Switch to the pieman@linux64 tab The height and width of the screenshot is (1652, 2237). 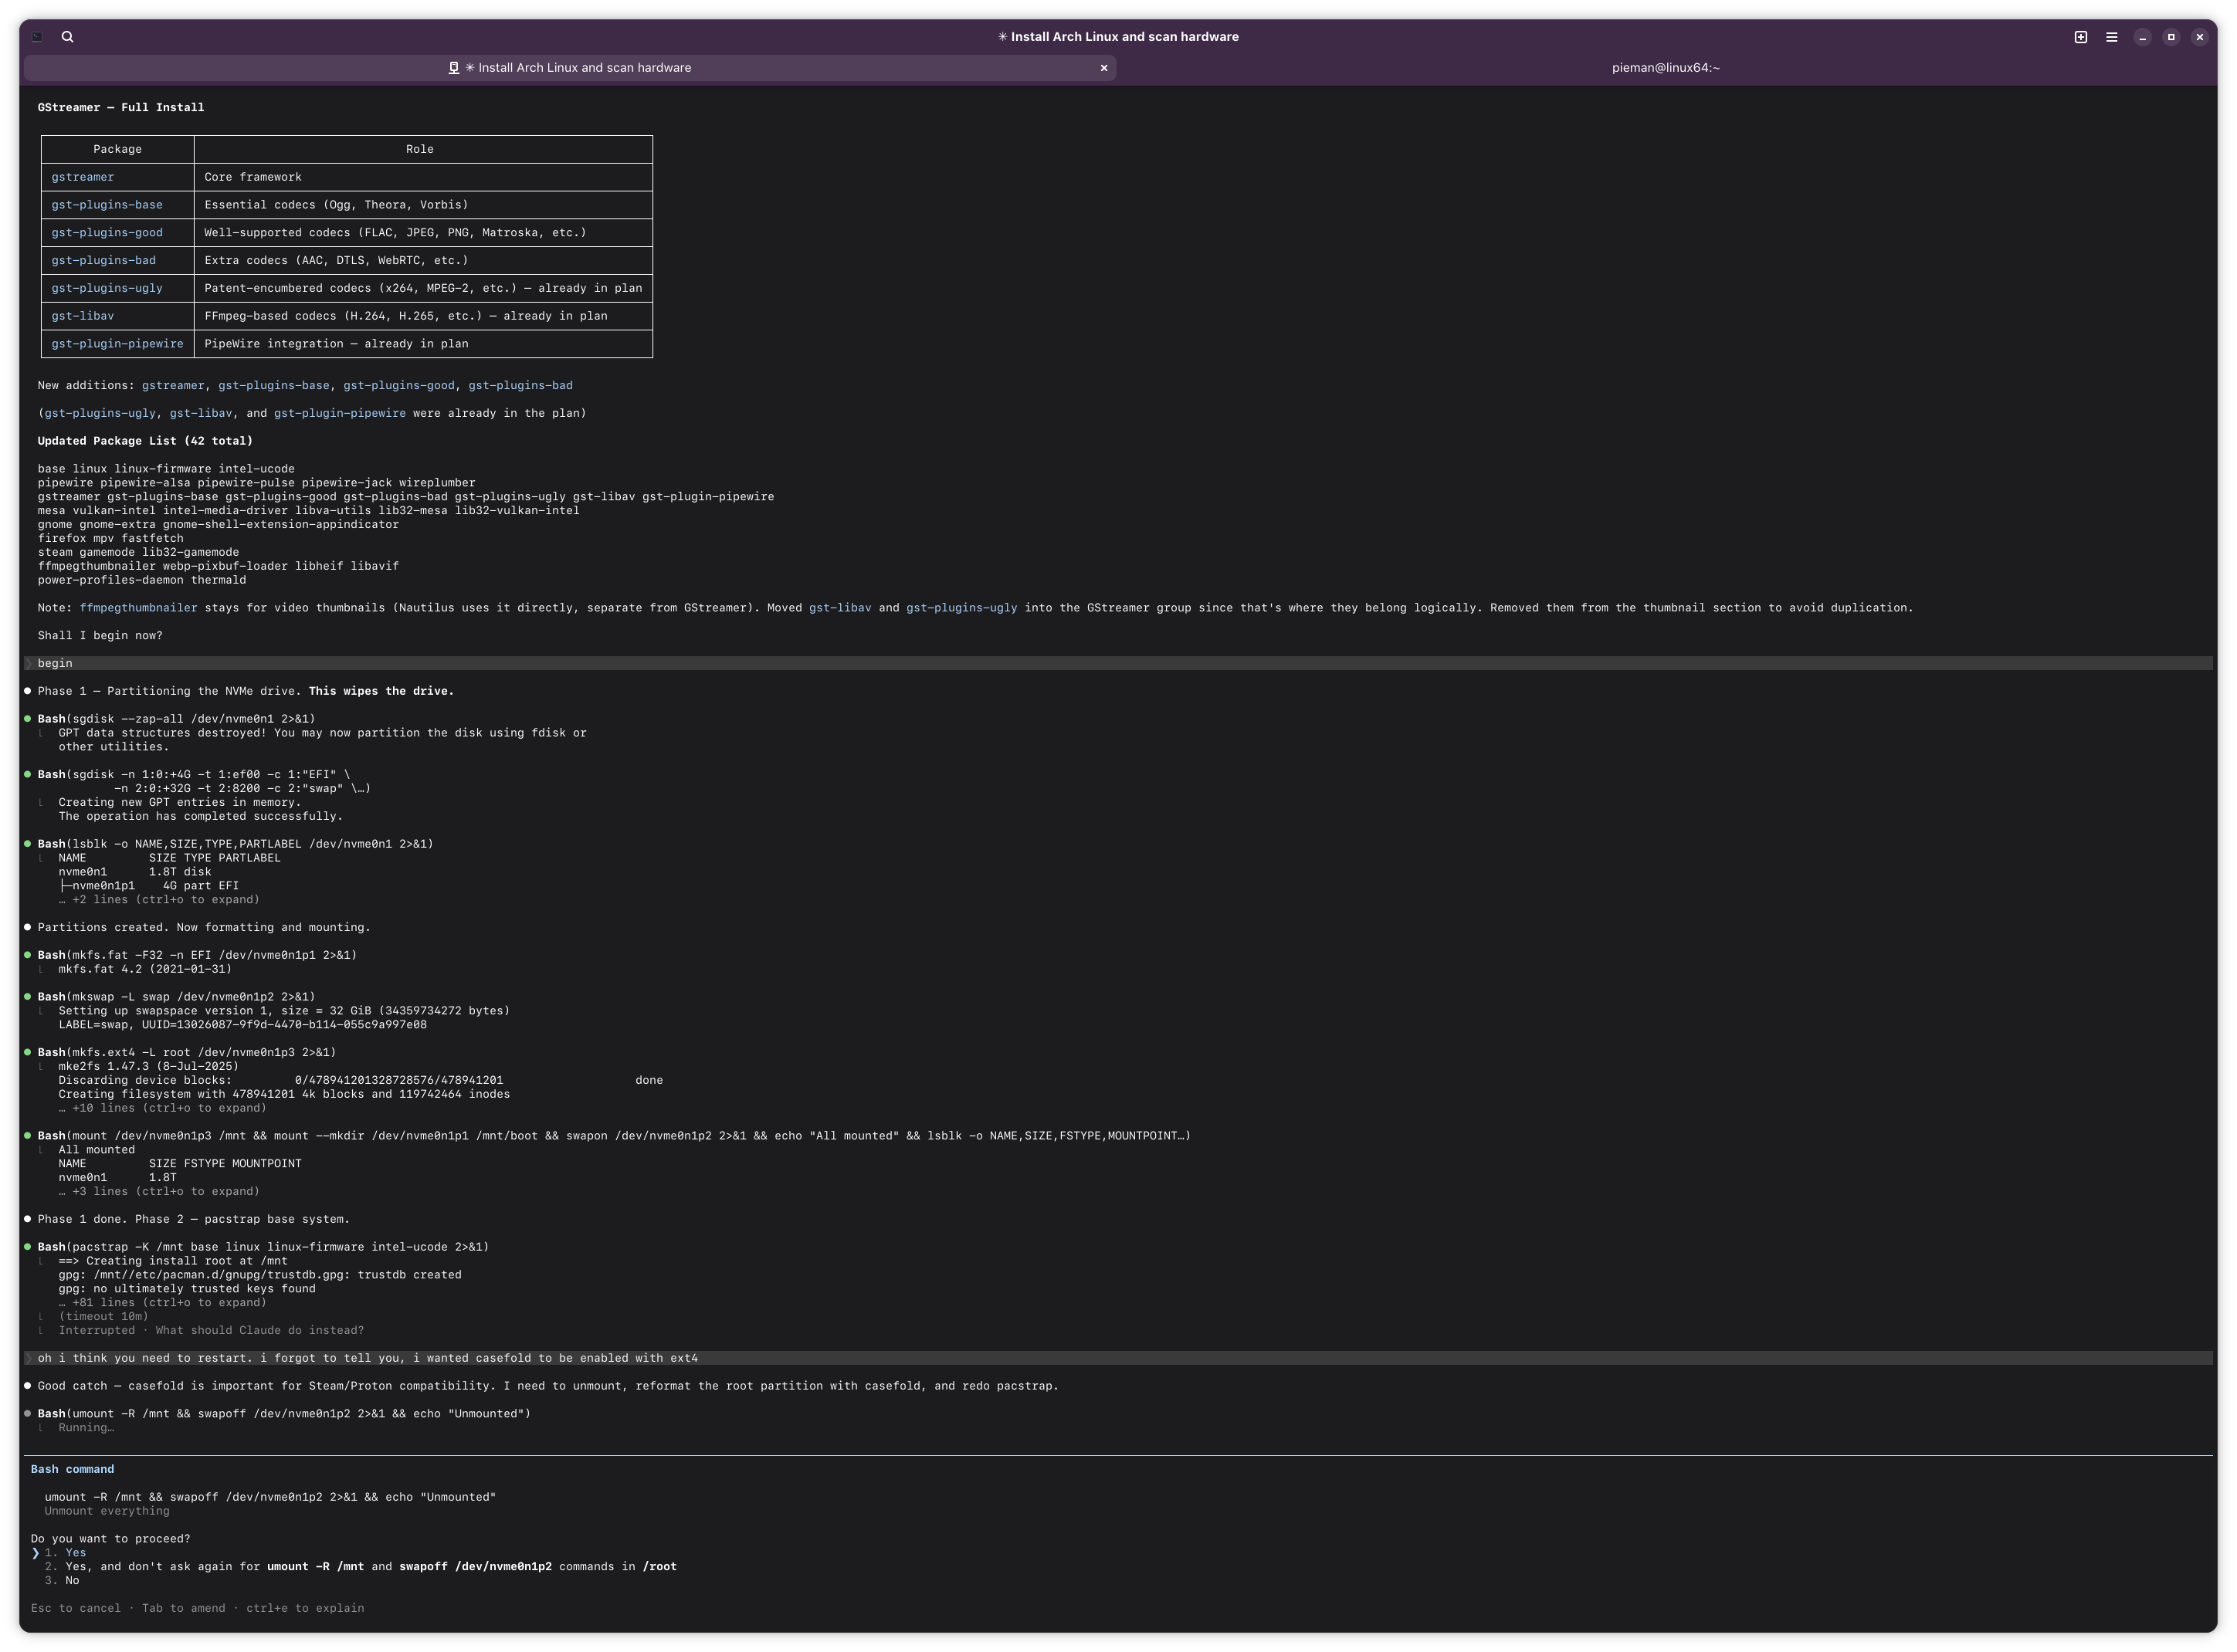(1665, 68)
